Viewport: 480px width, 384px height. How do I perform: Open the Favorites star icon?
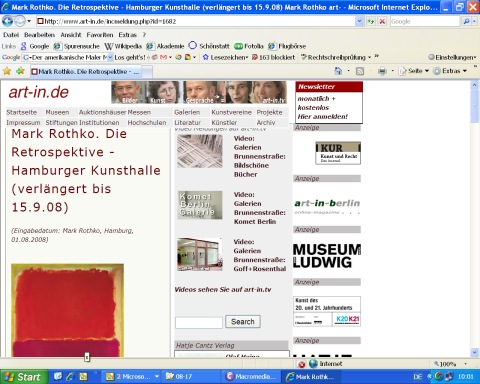click(x=7, y=71)
